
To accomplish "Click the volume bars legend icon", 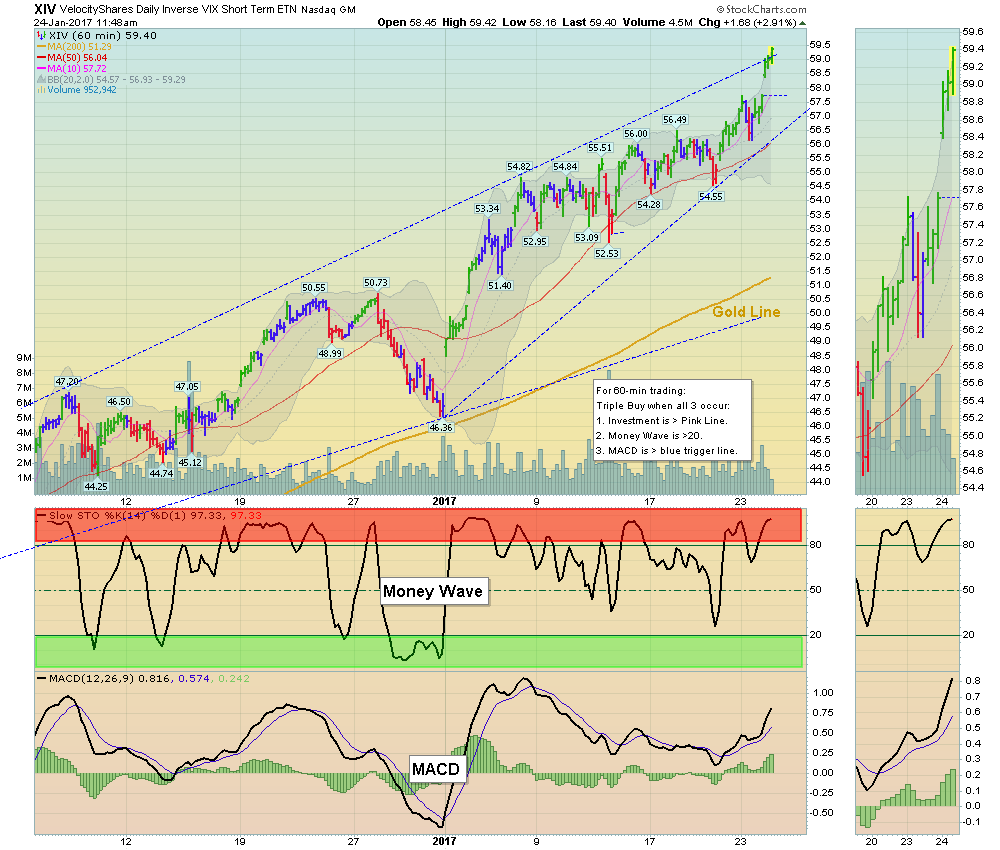I will (x=41, y=90).
